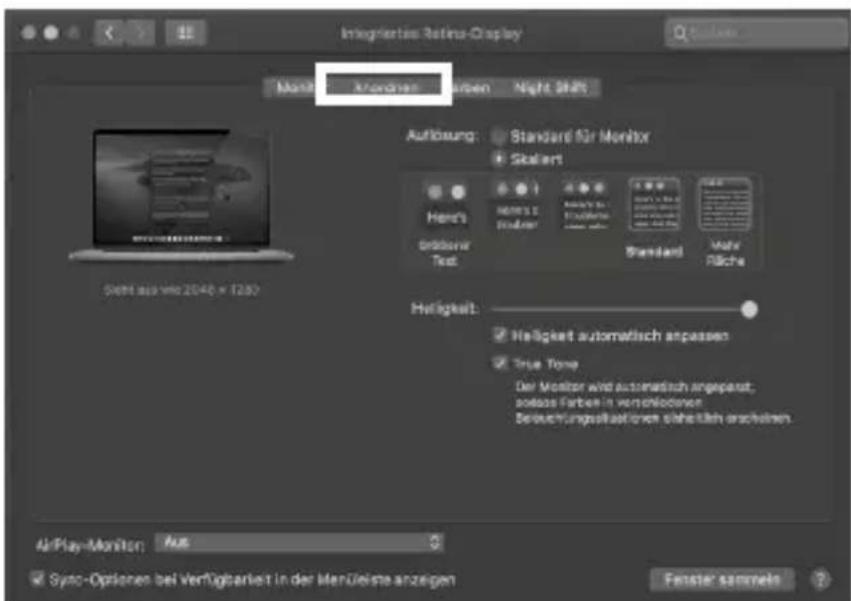Image resolution: width=851 pixels, height=601 pixels.
Task: Click the Fenster sammeln button
Action: tap(722, 580)
